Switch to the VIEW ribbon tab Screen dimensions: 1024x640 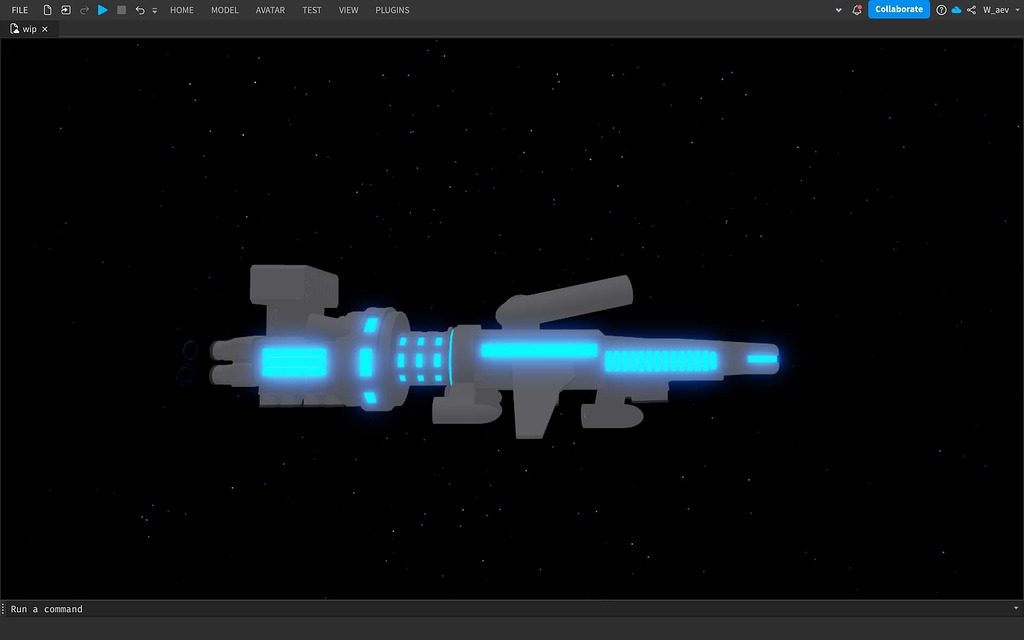(348, 10)
